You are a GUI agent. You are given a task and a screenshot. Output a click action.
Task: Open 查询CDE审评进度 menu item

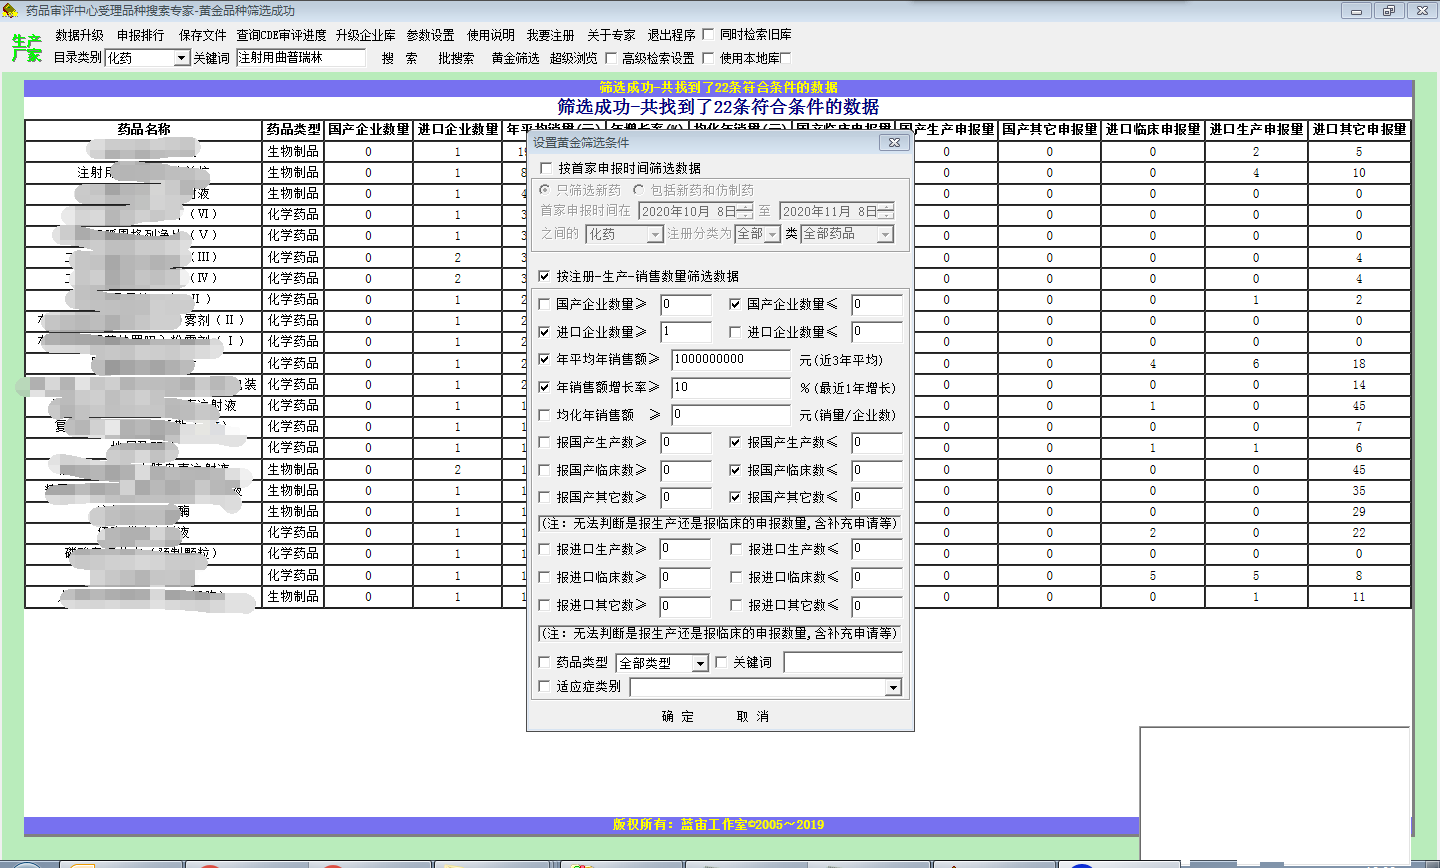pos(281,35)
